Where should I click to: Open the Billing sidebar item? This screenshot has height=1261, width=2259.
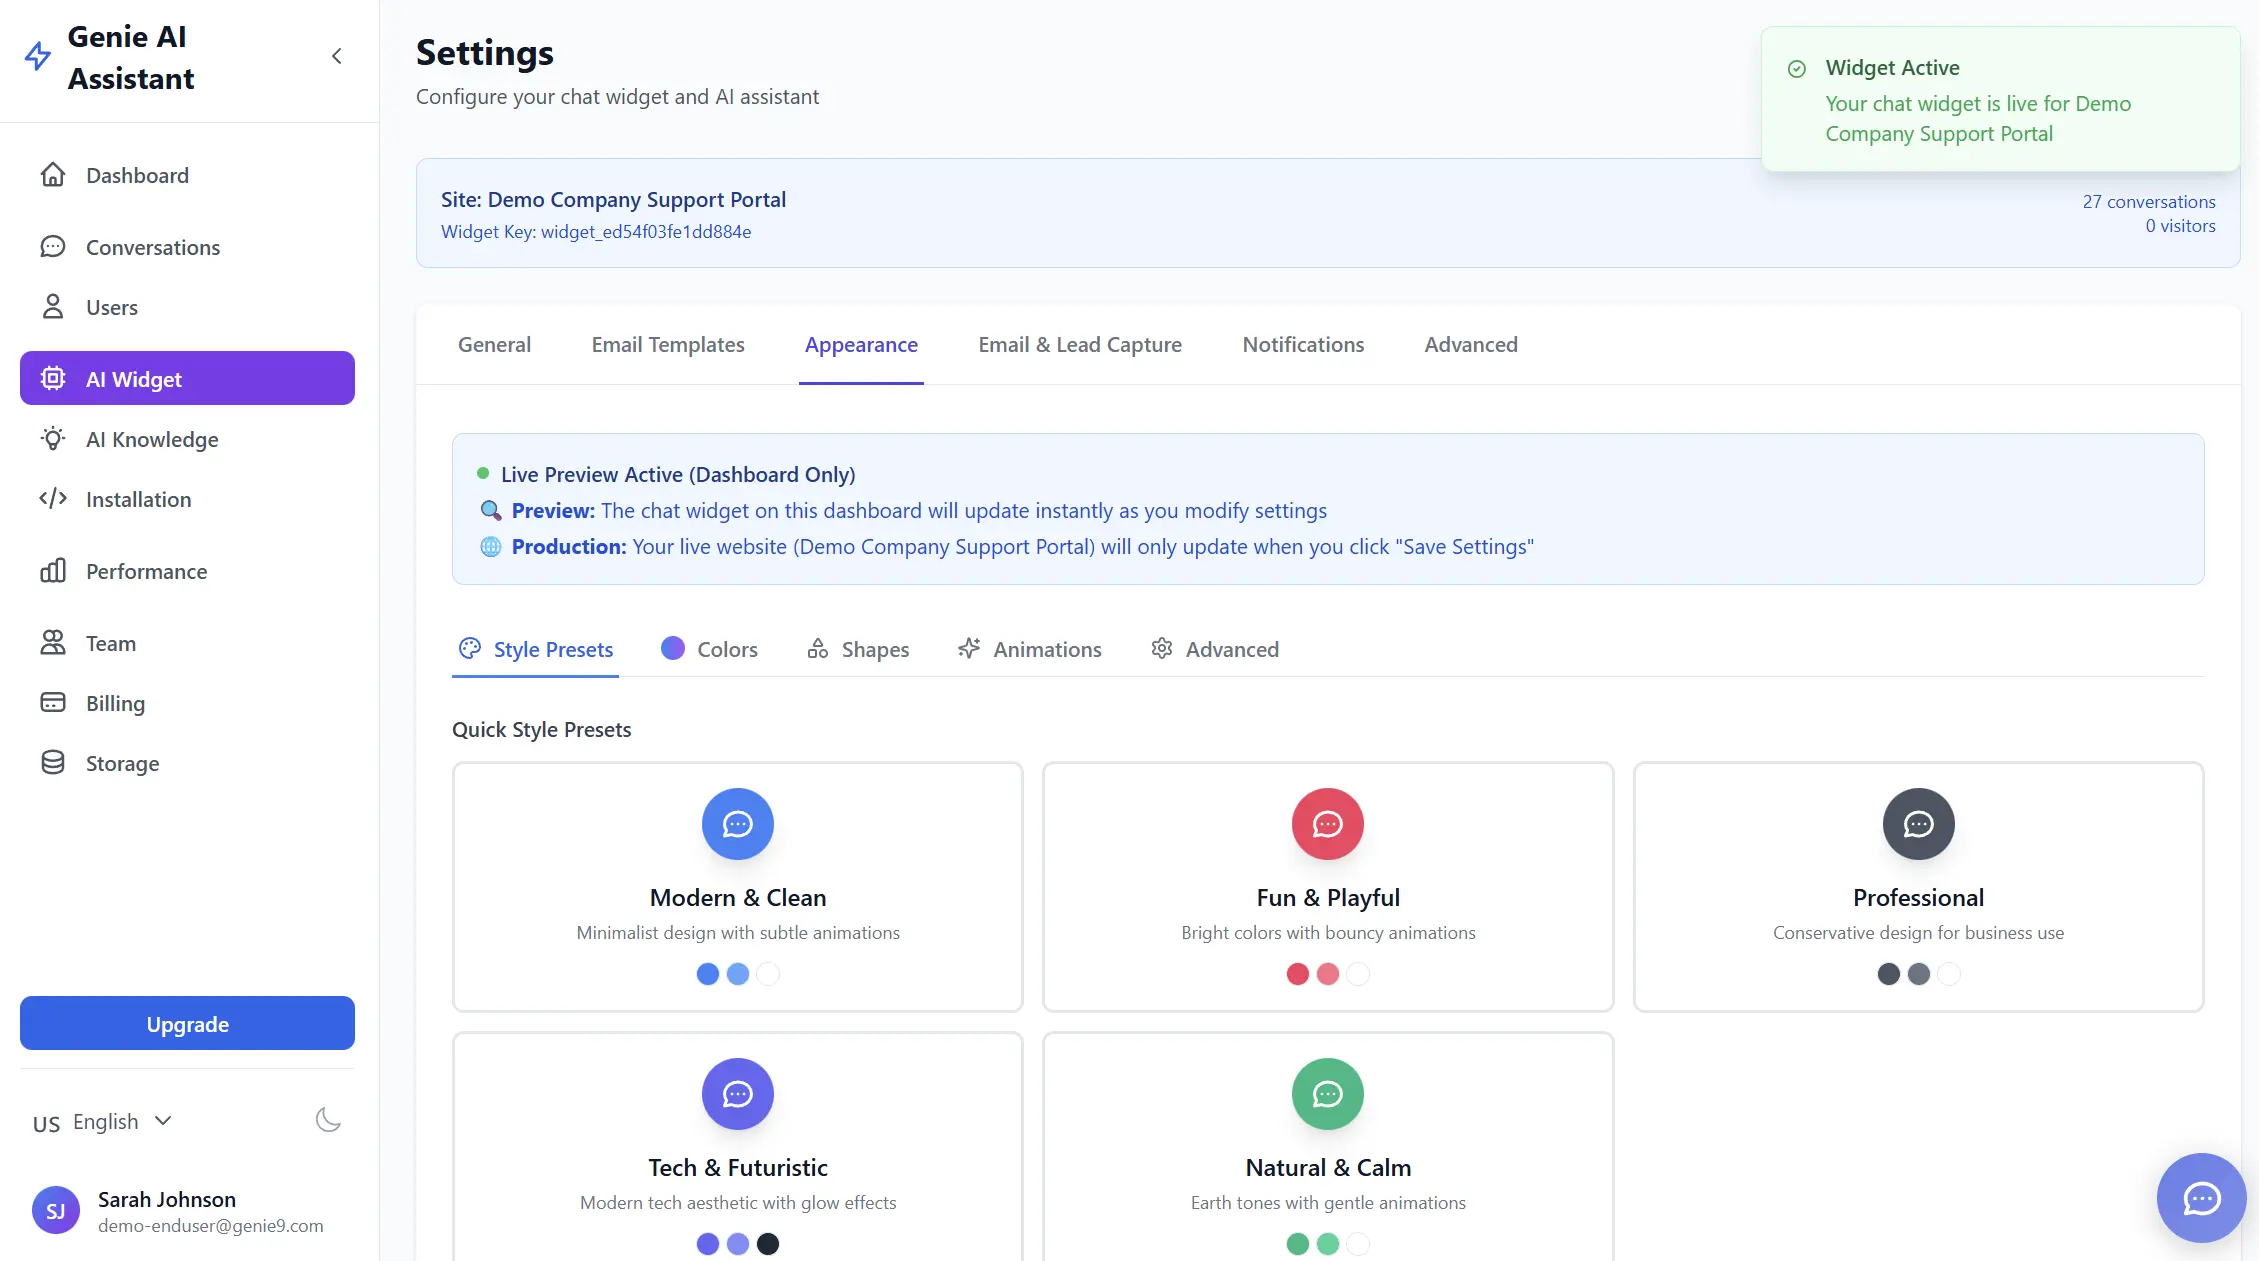click(187, 702)
